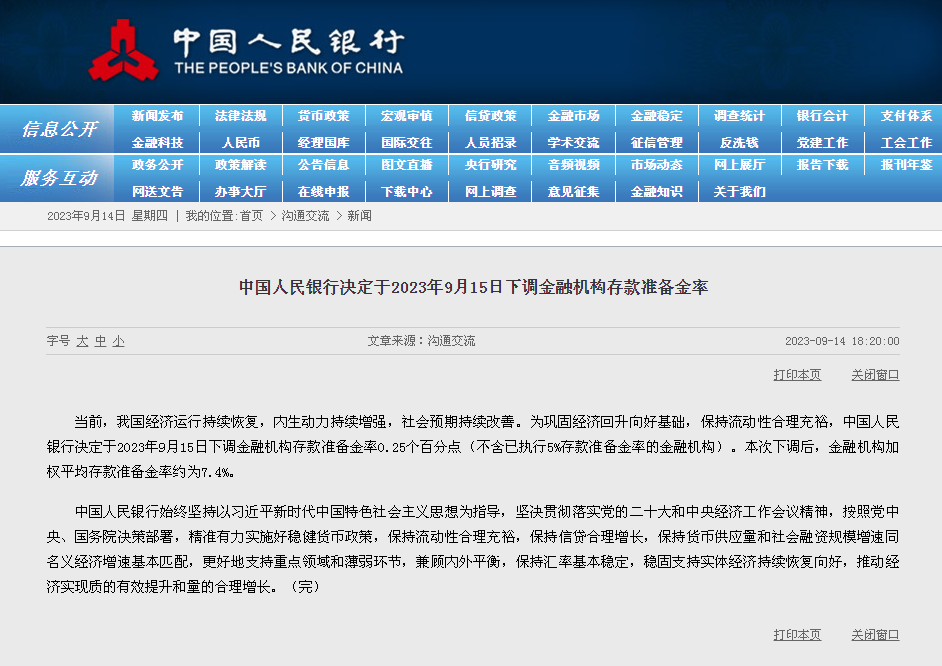
Task: Click the article headline about 存款准备金率
Action: coord(472,287)
